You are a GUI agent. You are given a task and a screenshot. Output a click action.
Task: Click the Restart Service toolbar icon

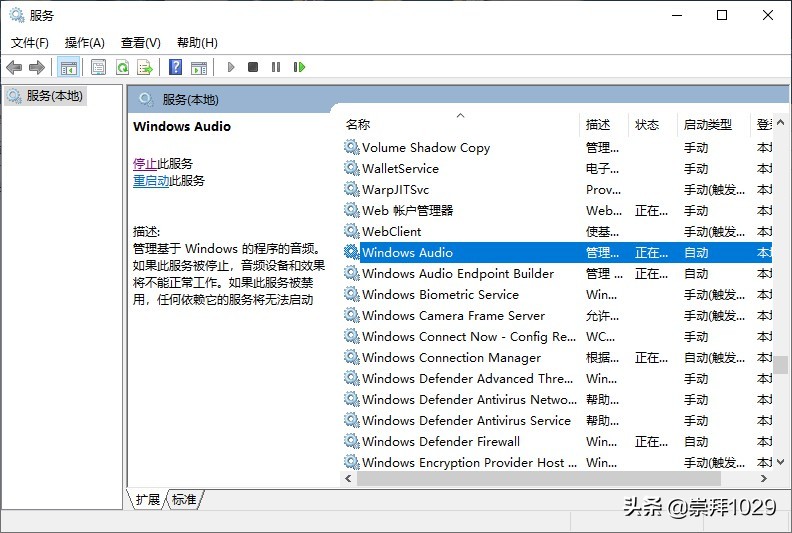point(299,67)
